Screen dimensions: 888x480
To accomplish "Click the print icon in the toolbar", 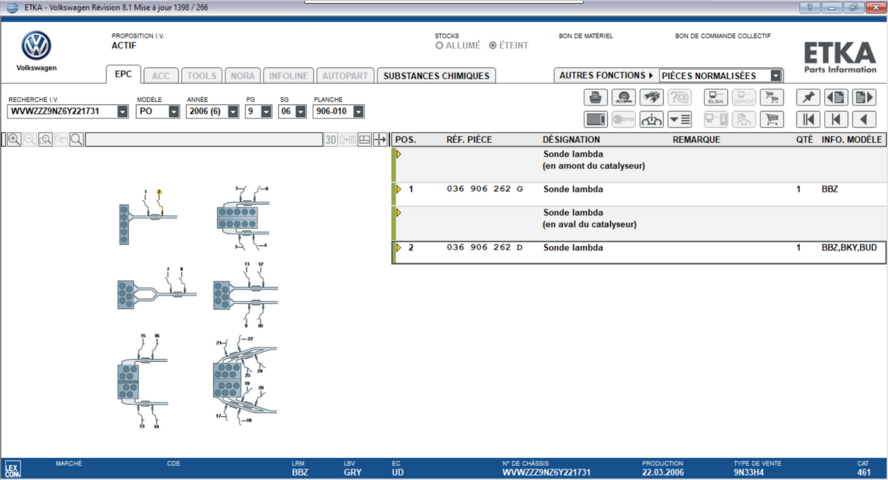I will pyautogui.click(x=595, y=97).
